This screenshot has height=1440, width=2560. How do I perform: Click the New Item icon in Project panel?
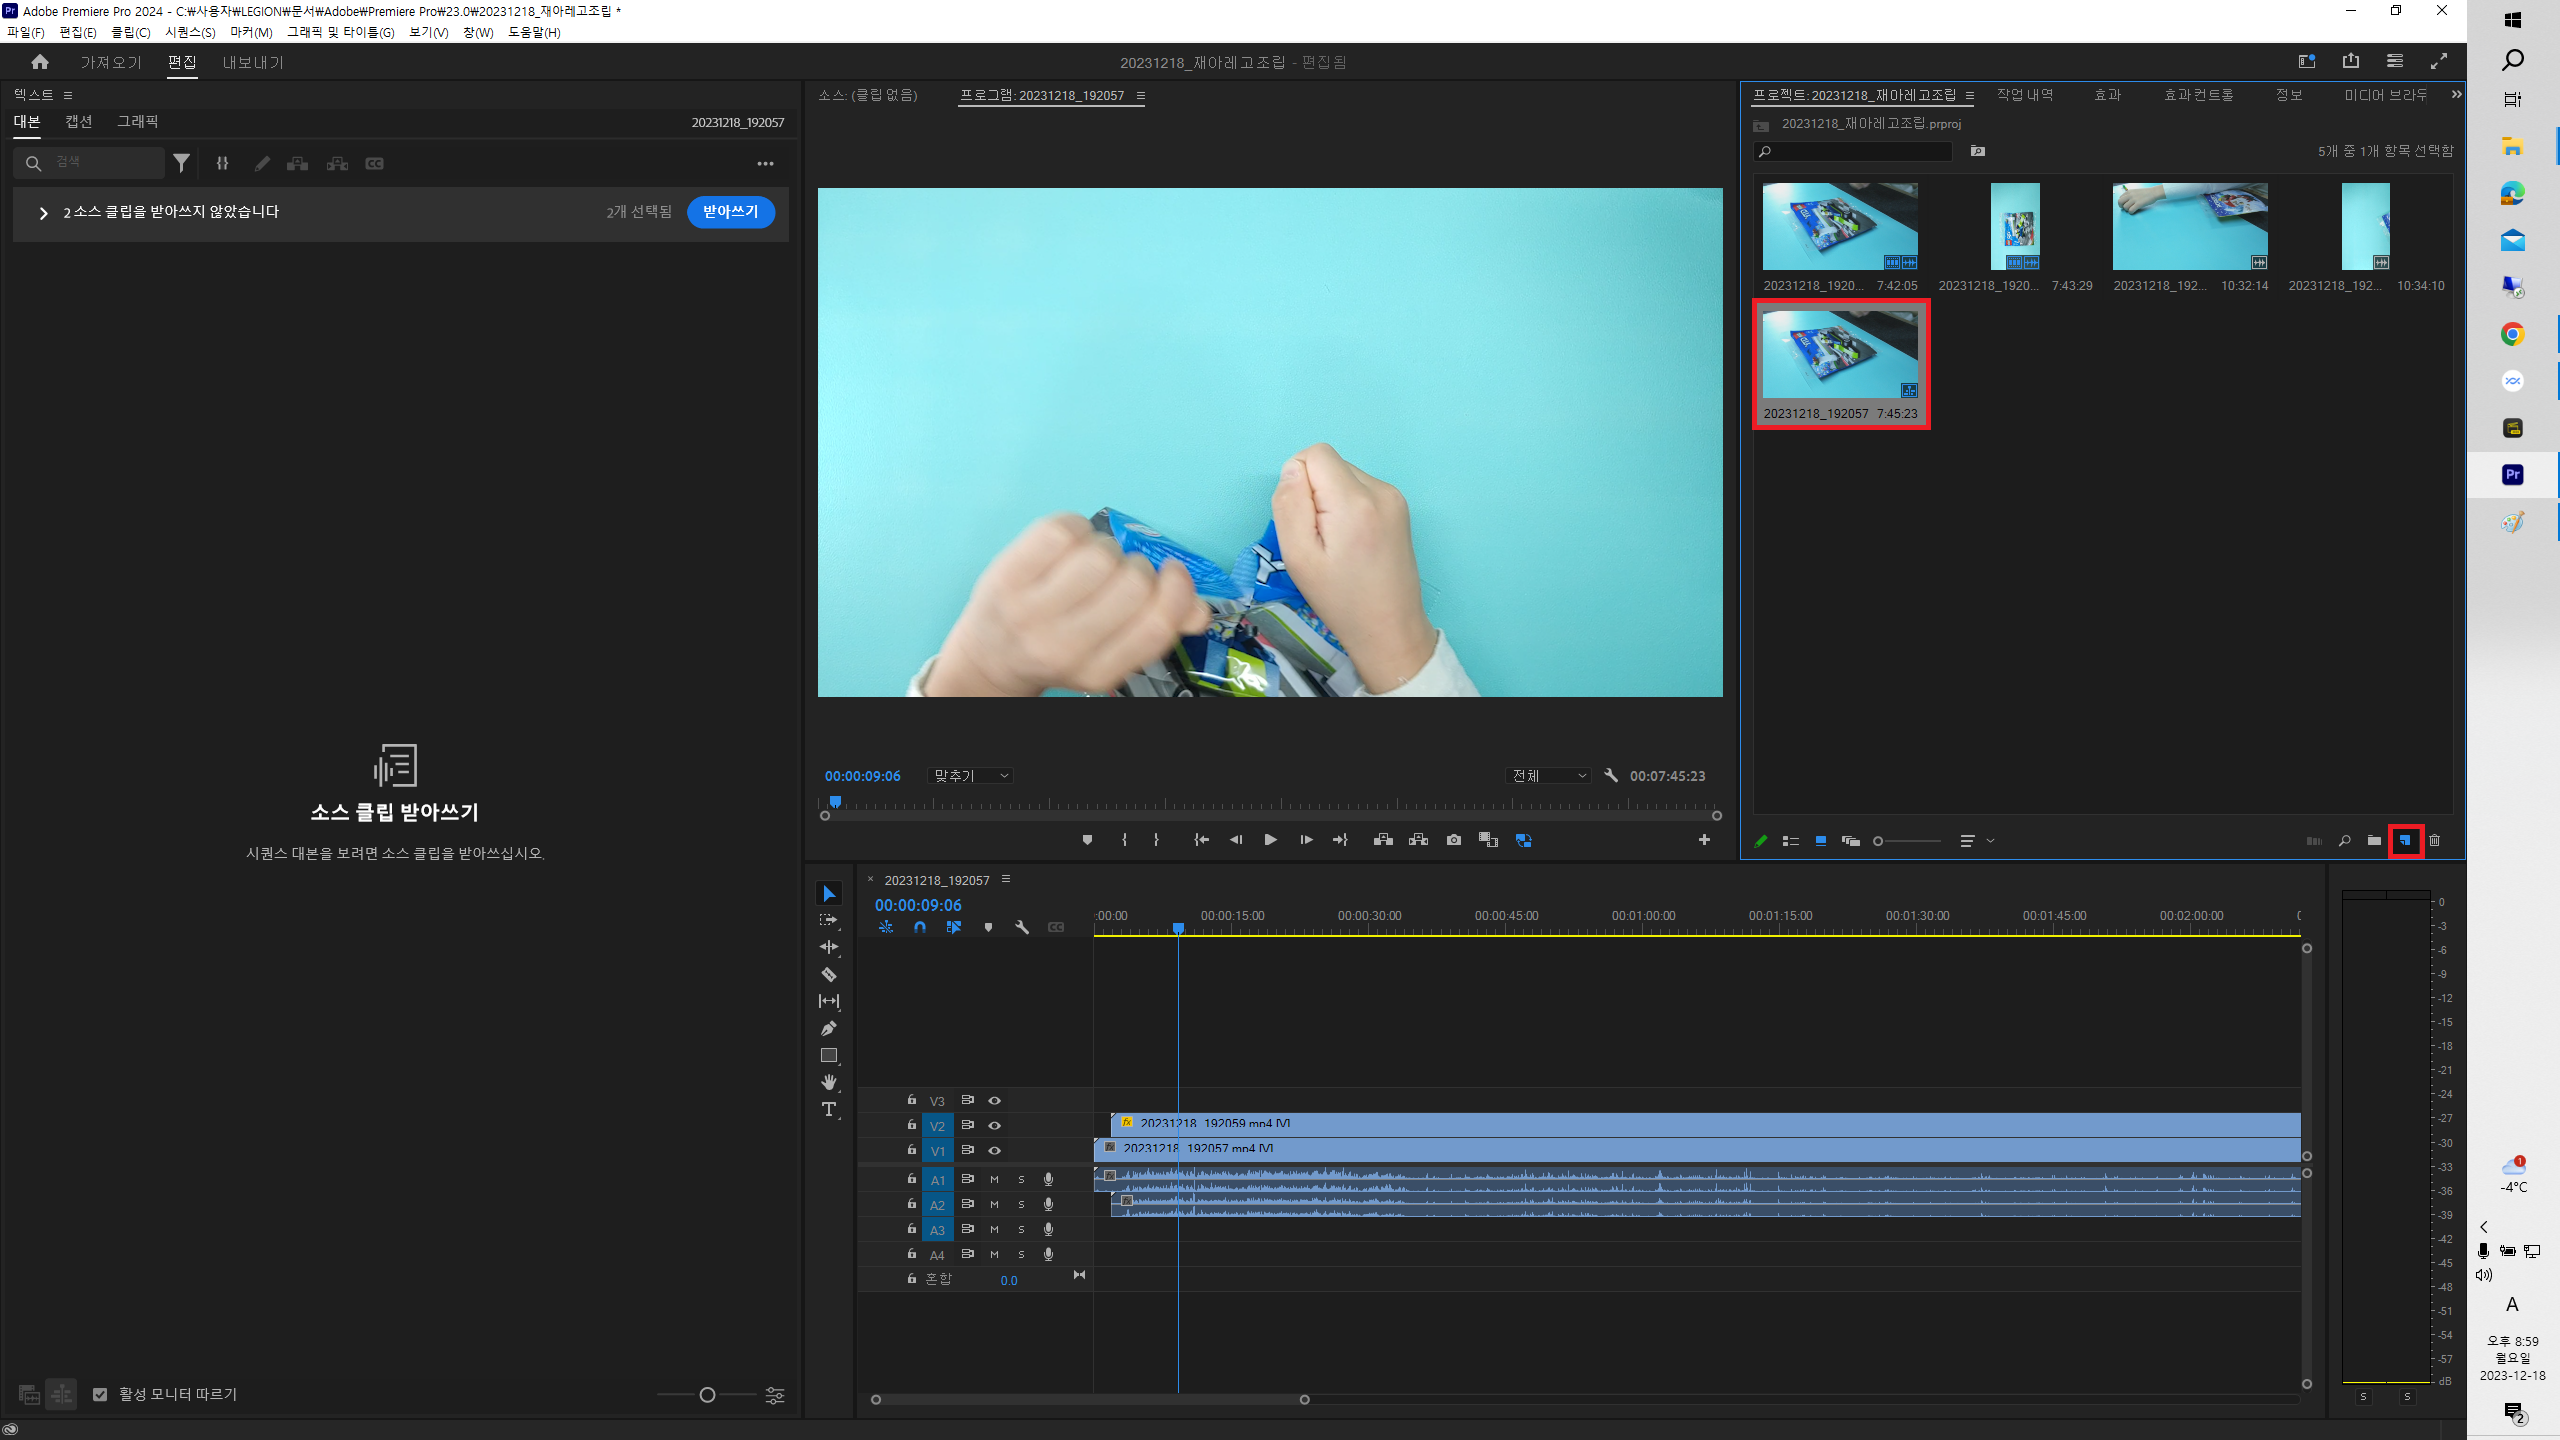2405,841
